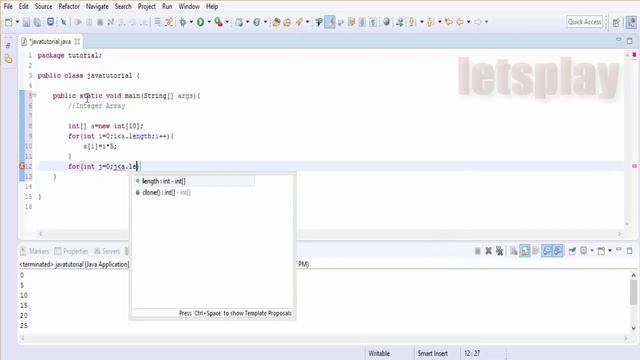Image resolution: width=640 pixels, height=360 pixels.
Task: Open dropdown arrow beside New icon
Action: [x=17, y=22]
